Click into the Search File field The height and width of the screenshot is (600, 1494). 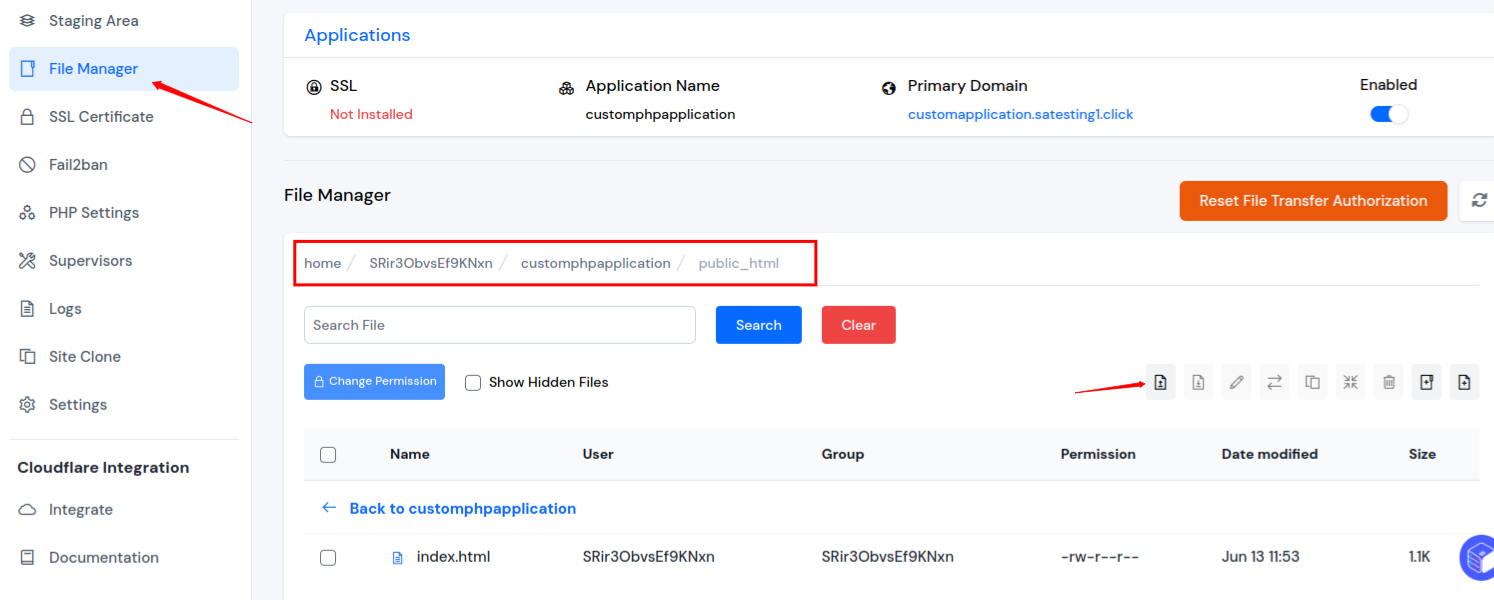coord(499,325)
